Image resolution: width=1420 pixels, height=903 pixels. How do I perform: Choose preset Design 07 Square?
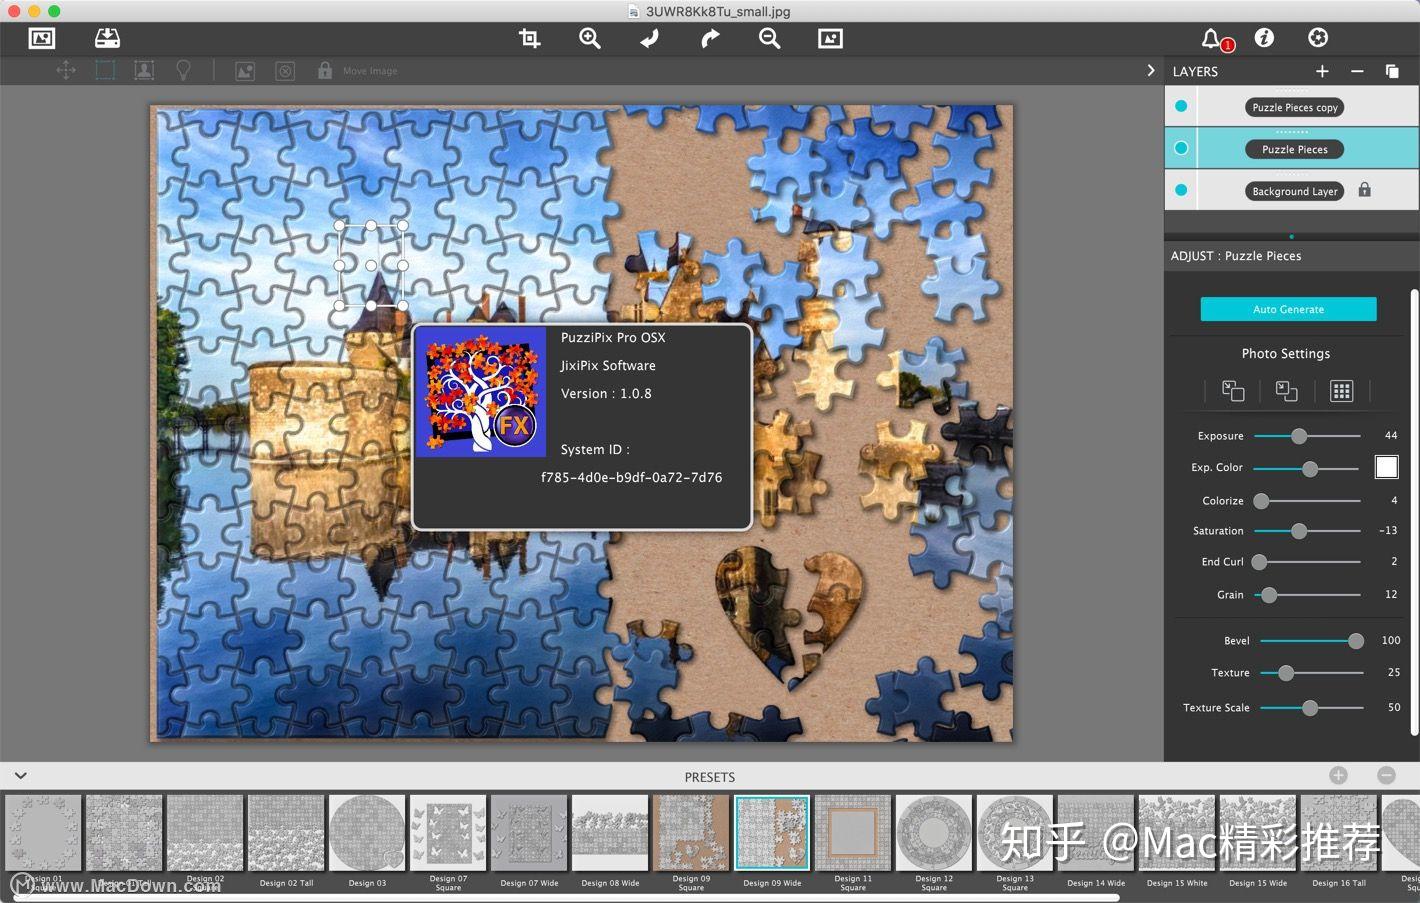point(448,833)
